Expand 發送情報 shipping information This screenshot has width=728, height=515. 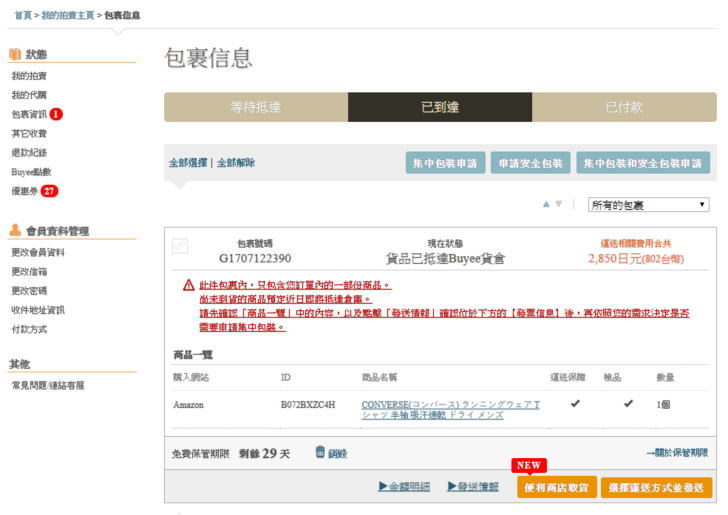471,487
